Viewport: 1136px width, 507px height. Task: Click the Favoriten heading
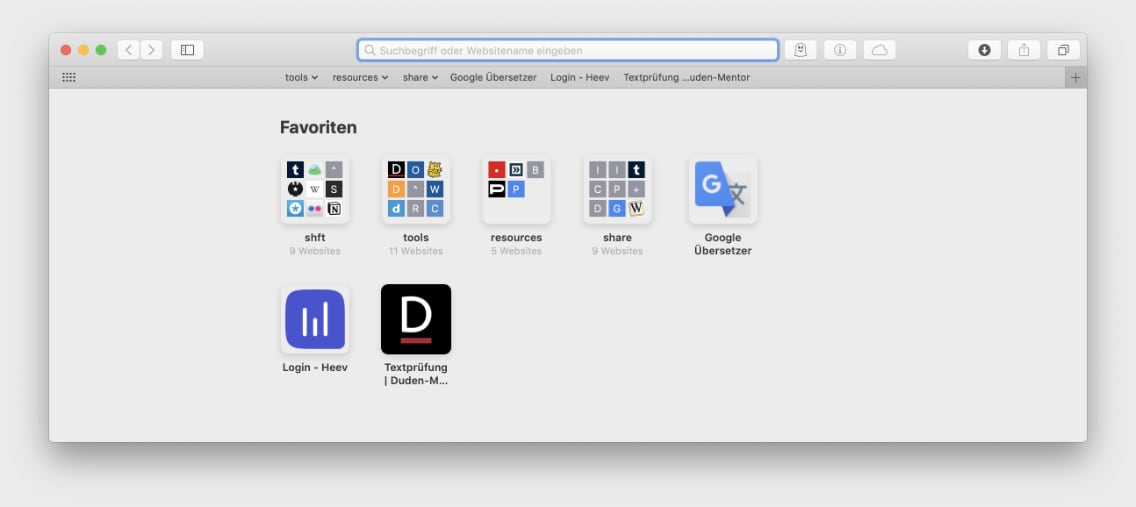click(x=318, y=127)
